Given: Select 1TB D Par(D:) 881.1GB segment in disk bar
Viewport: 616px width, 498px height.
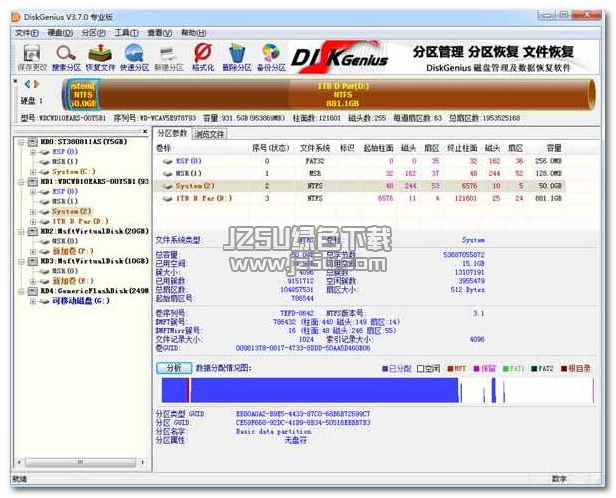Looking at the screenshot, I should click(x=344, y=95).
